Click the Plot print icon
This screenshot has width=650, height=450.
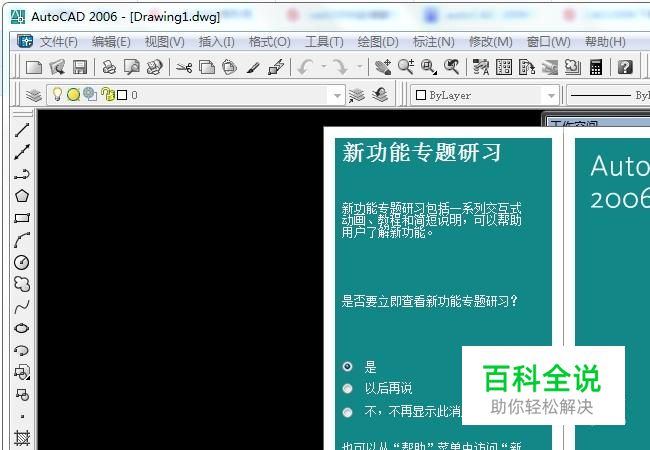109,67
